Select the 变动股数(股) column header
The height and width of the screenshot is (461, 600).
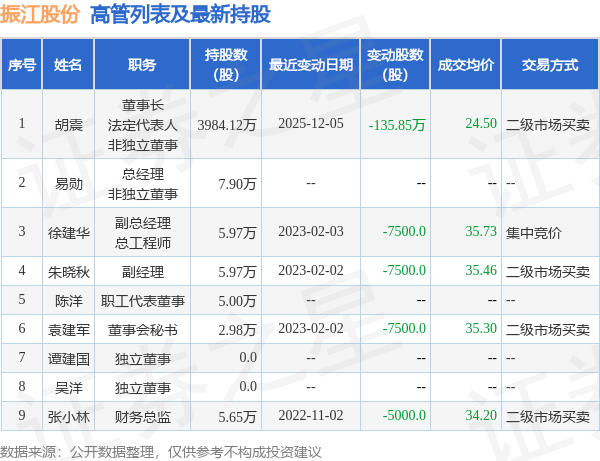pyautogui.click(x=395, y=65)
